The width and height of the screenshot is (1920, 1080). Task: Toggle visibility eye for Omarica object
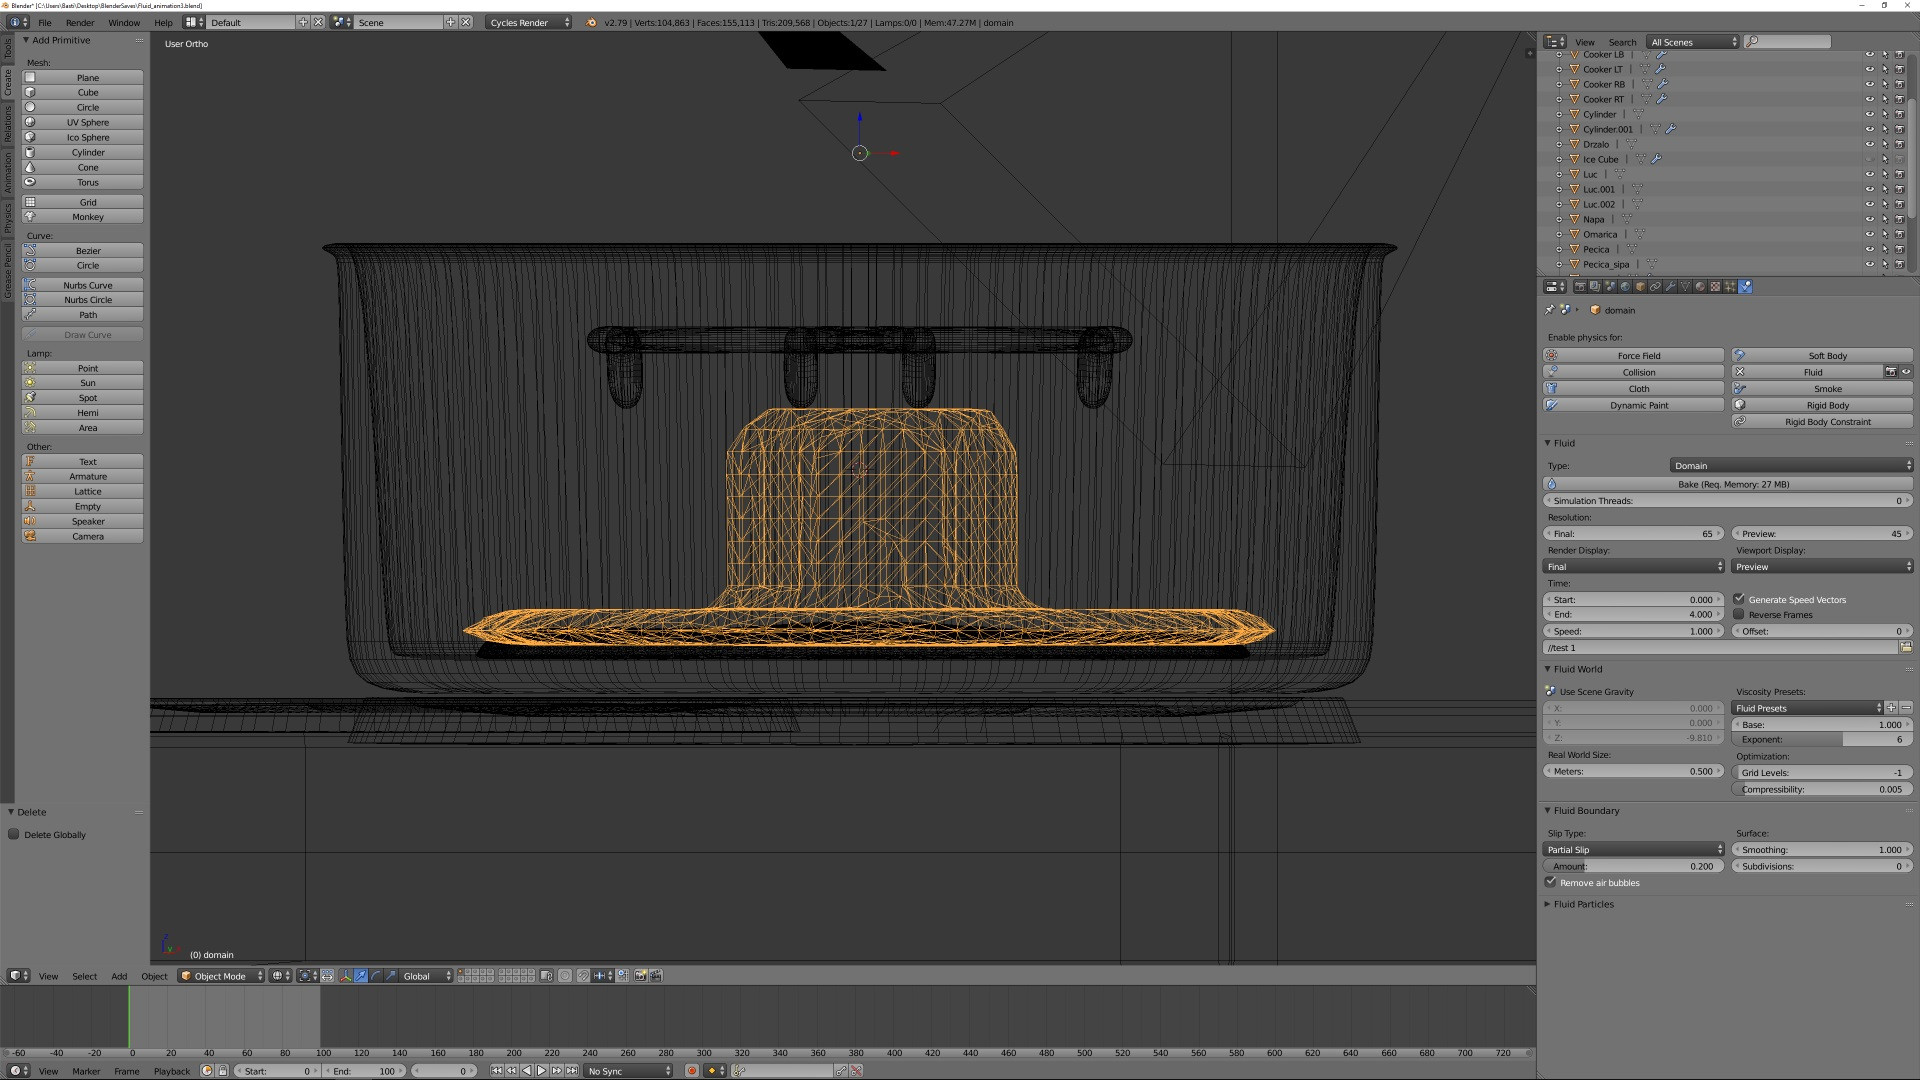pos(1869,234)
